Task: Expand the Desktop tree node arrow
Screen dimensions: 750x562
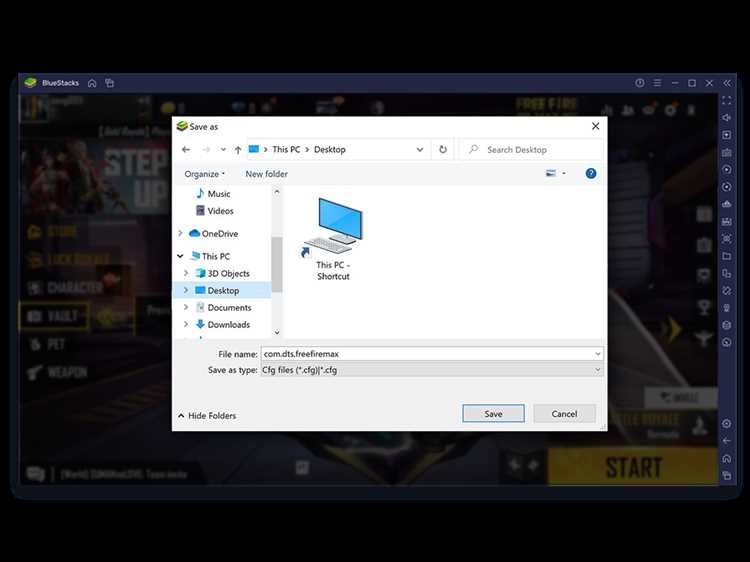Action: pyautogui.click(x=186, y=290)
